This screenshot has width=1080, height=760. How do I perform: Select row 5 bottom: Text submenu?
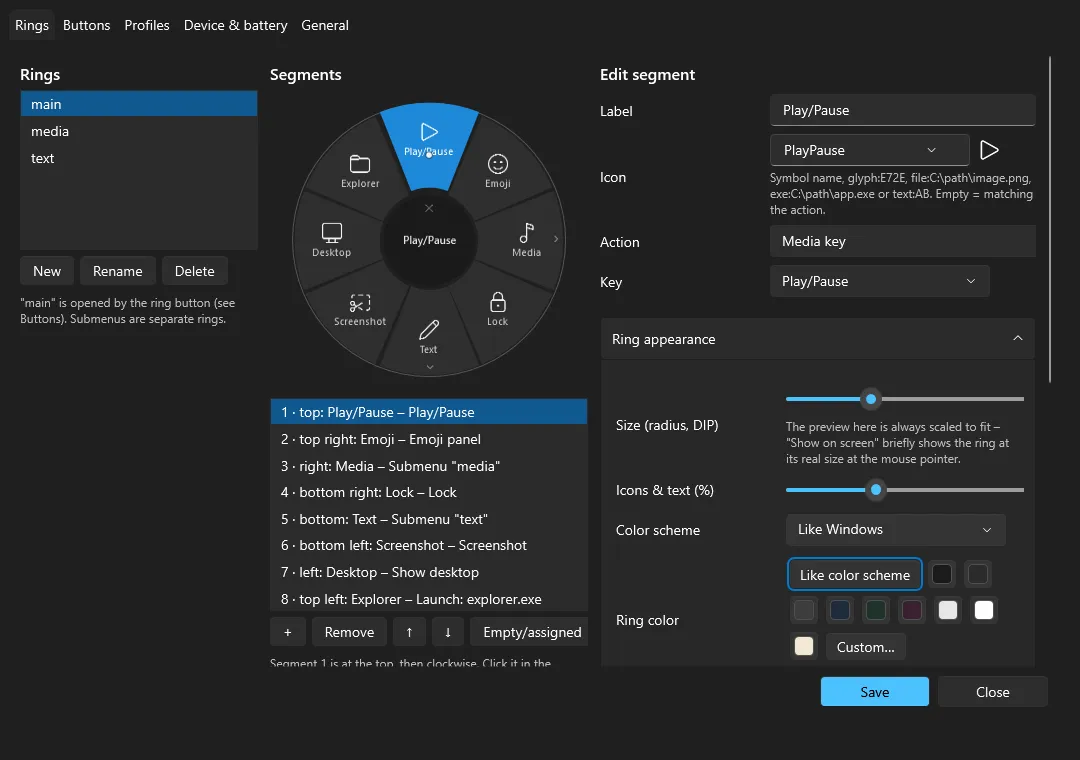(x=428, y=519)
